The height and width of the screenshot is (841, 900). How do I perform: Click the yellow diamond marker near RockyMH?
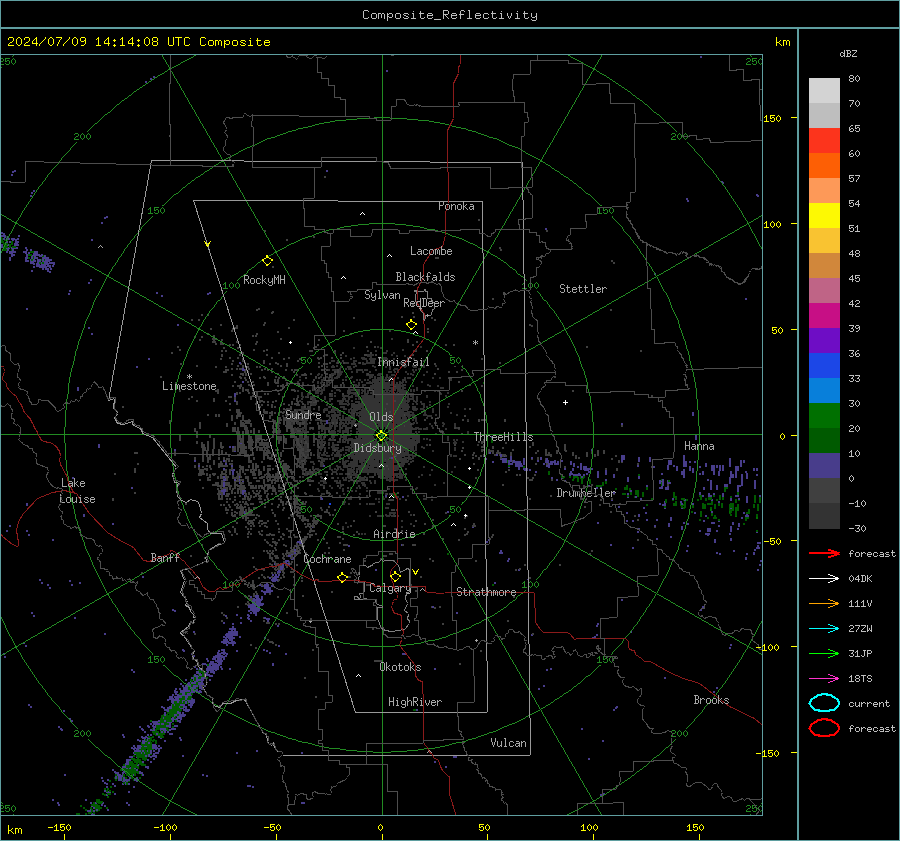click(267, 261)
